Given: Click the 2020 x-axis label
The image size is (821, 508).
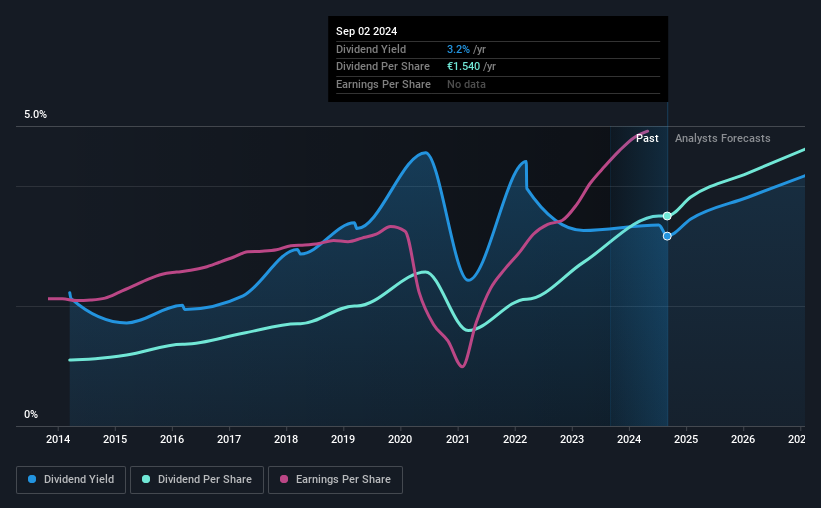Looking at the screenshot, I should pos(400,439).
